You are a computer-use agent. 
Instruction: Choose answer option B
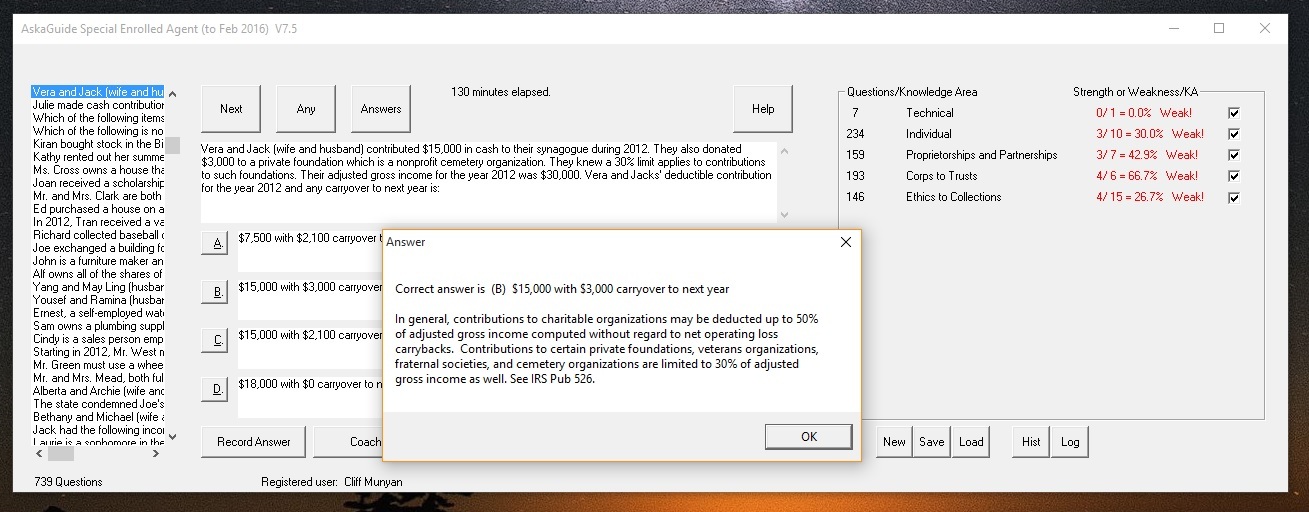coord(217,292)
